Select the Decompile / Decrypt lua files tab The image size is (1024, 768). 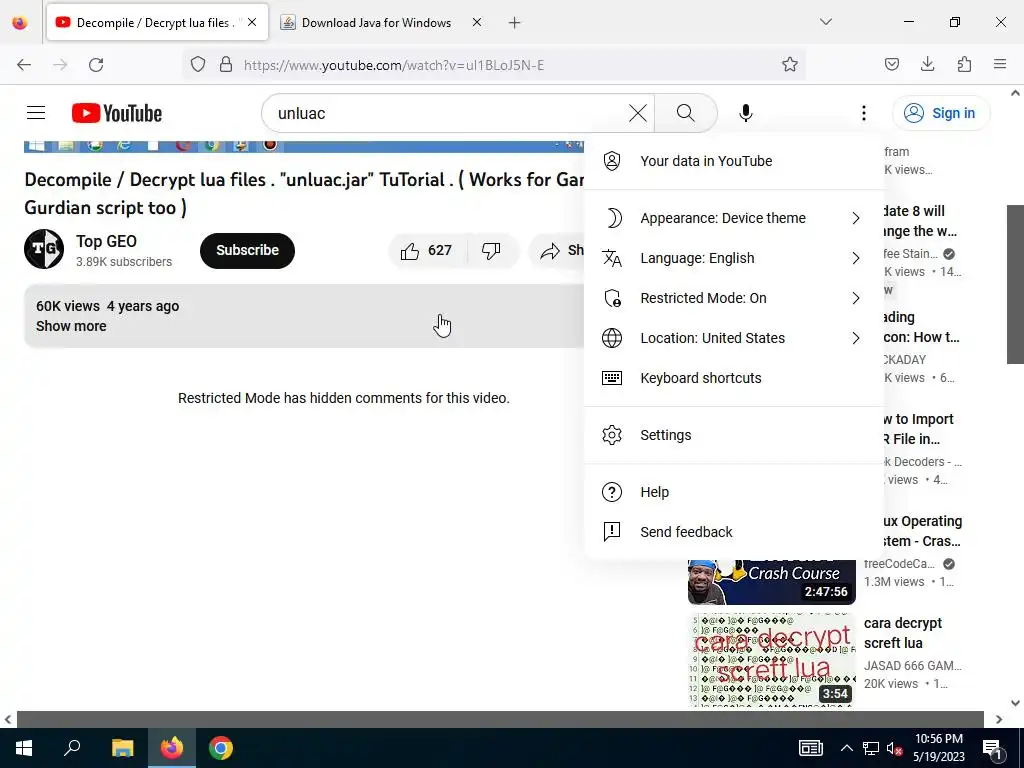click(x=157, y=23)
